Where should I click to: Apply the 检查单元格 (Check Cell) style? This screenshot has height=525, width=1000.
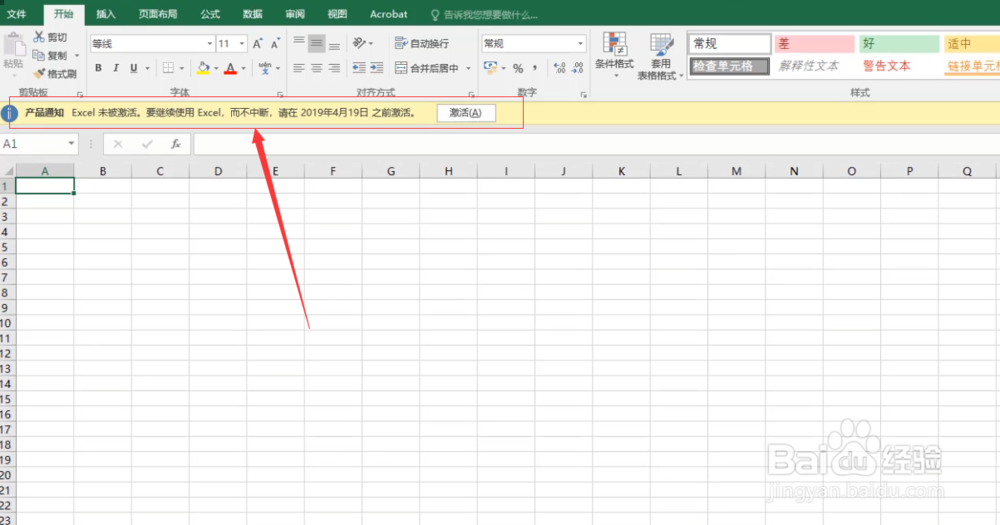coord(729,66)
